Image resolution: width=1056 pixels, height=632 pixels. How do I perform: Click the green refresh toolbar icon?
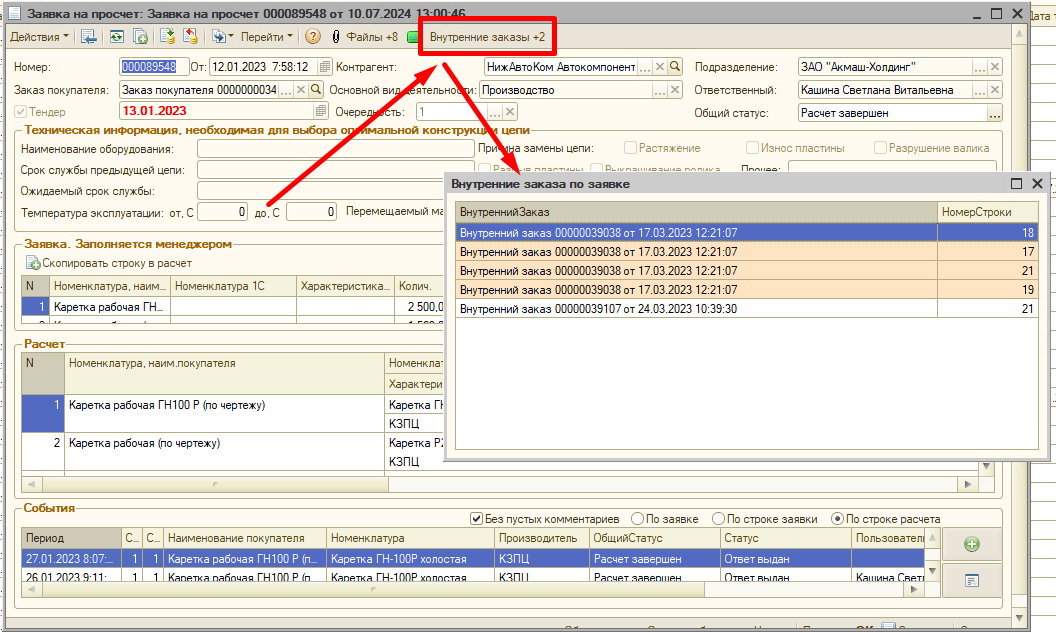[x=117, y=37]
